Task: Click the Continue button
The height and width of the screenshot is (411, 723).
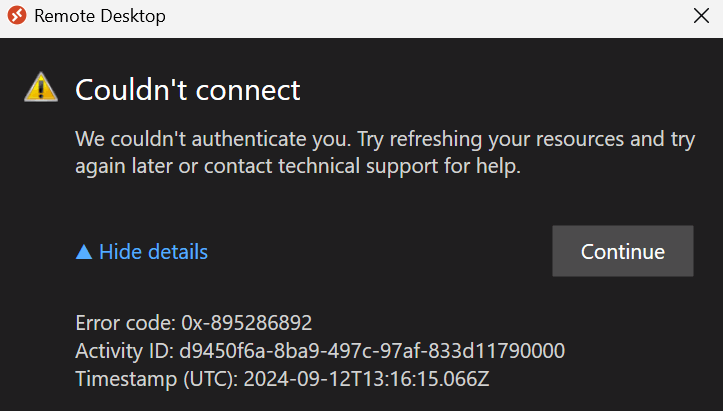Action: (x=623, y=251)
